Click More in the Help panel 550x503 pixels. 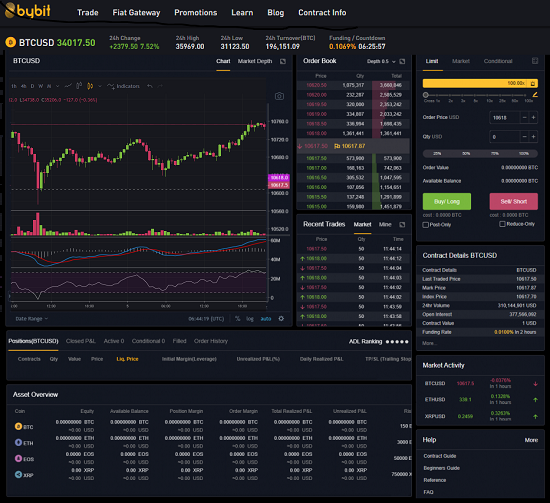pyautogui.click(x=531, y=440)
